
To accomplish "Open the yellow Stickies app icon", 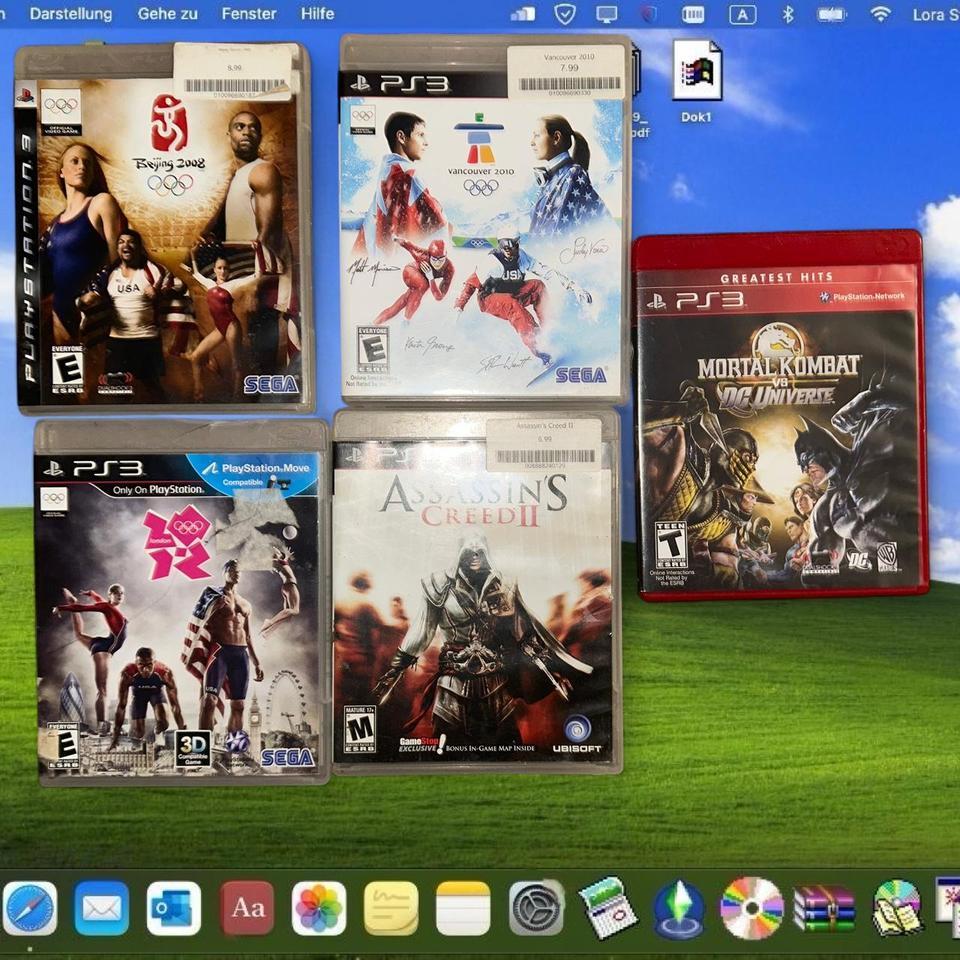I will tap(391, 909).
